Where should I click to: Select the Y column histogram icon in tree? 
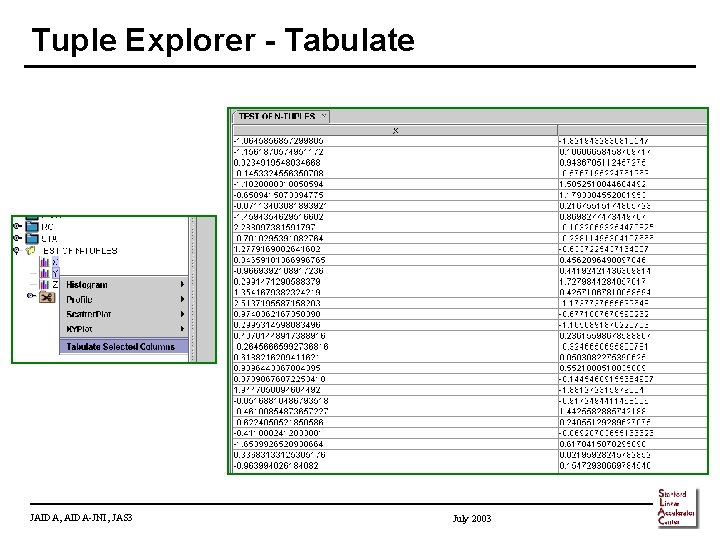[x=44, y=274]
